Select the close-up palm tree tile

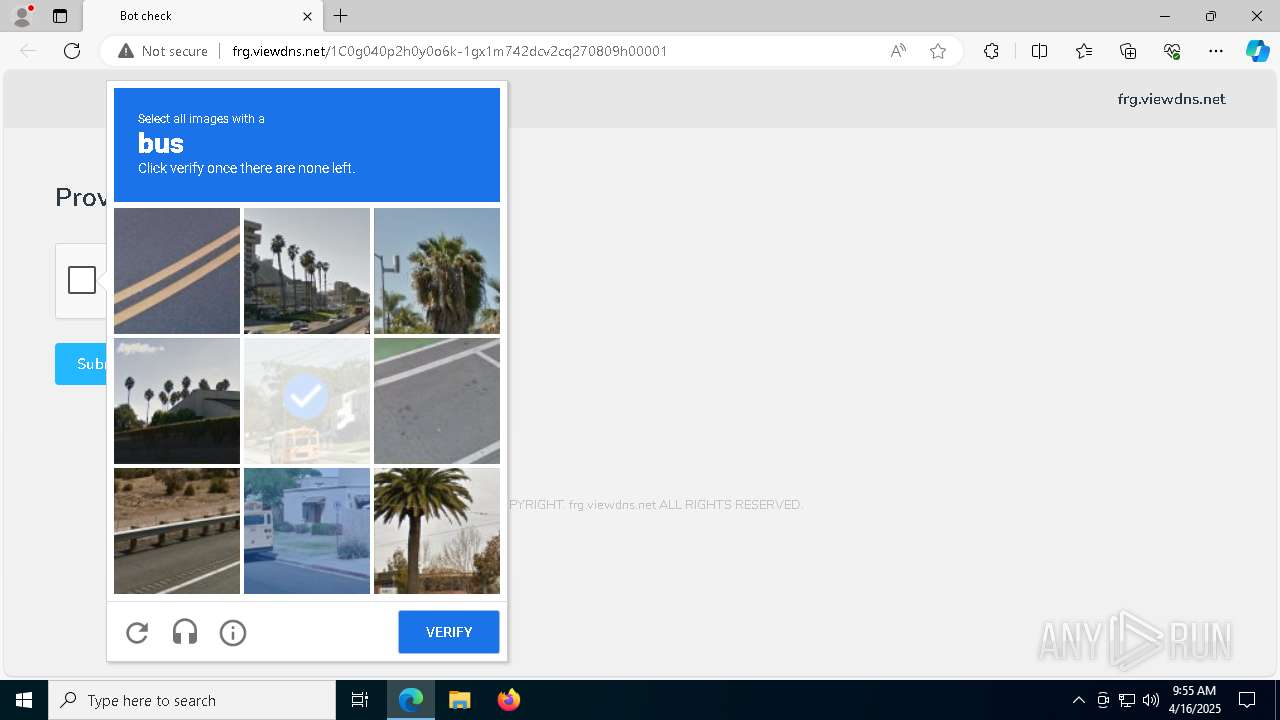[437, 271]
